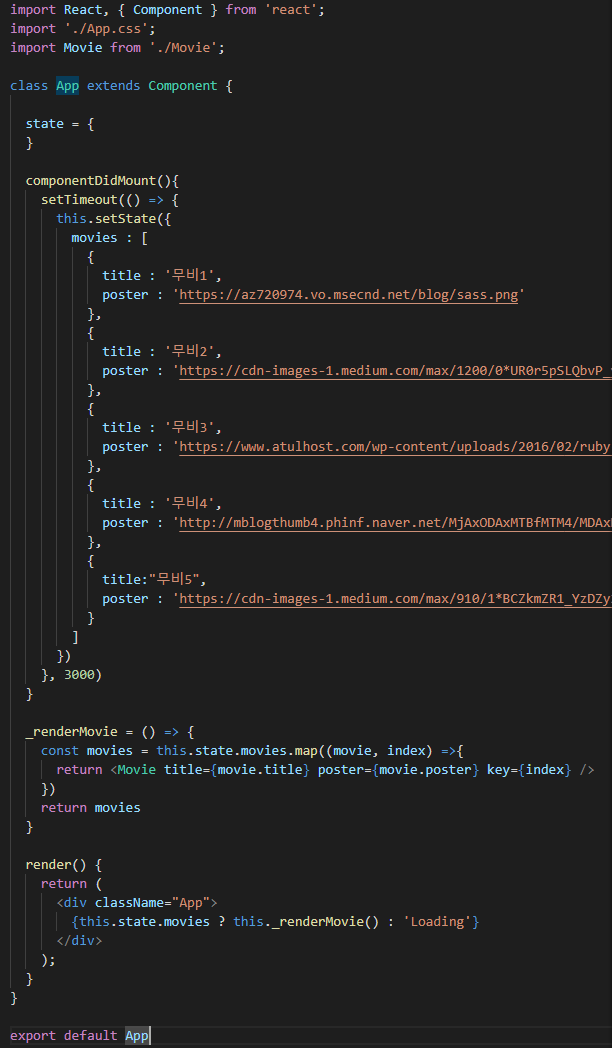This screenshot has width=612, height=1048.
Task: Click the 'Loading' string literal
Action: (x=437, y=922)
